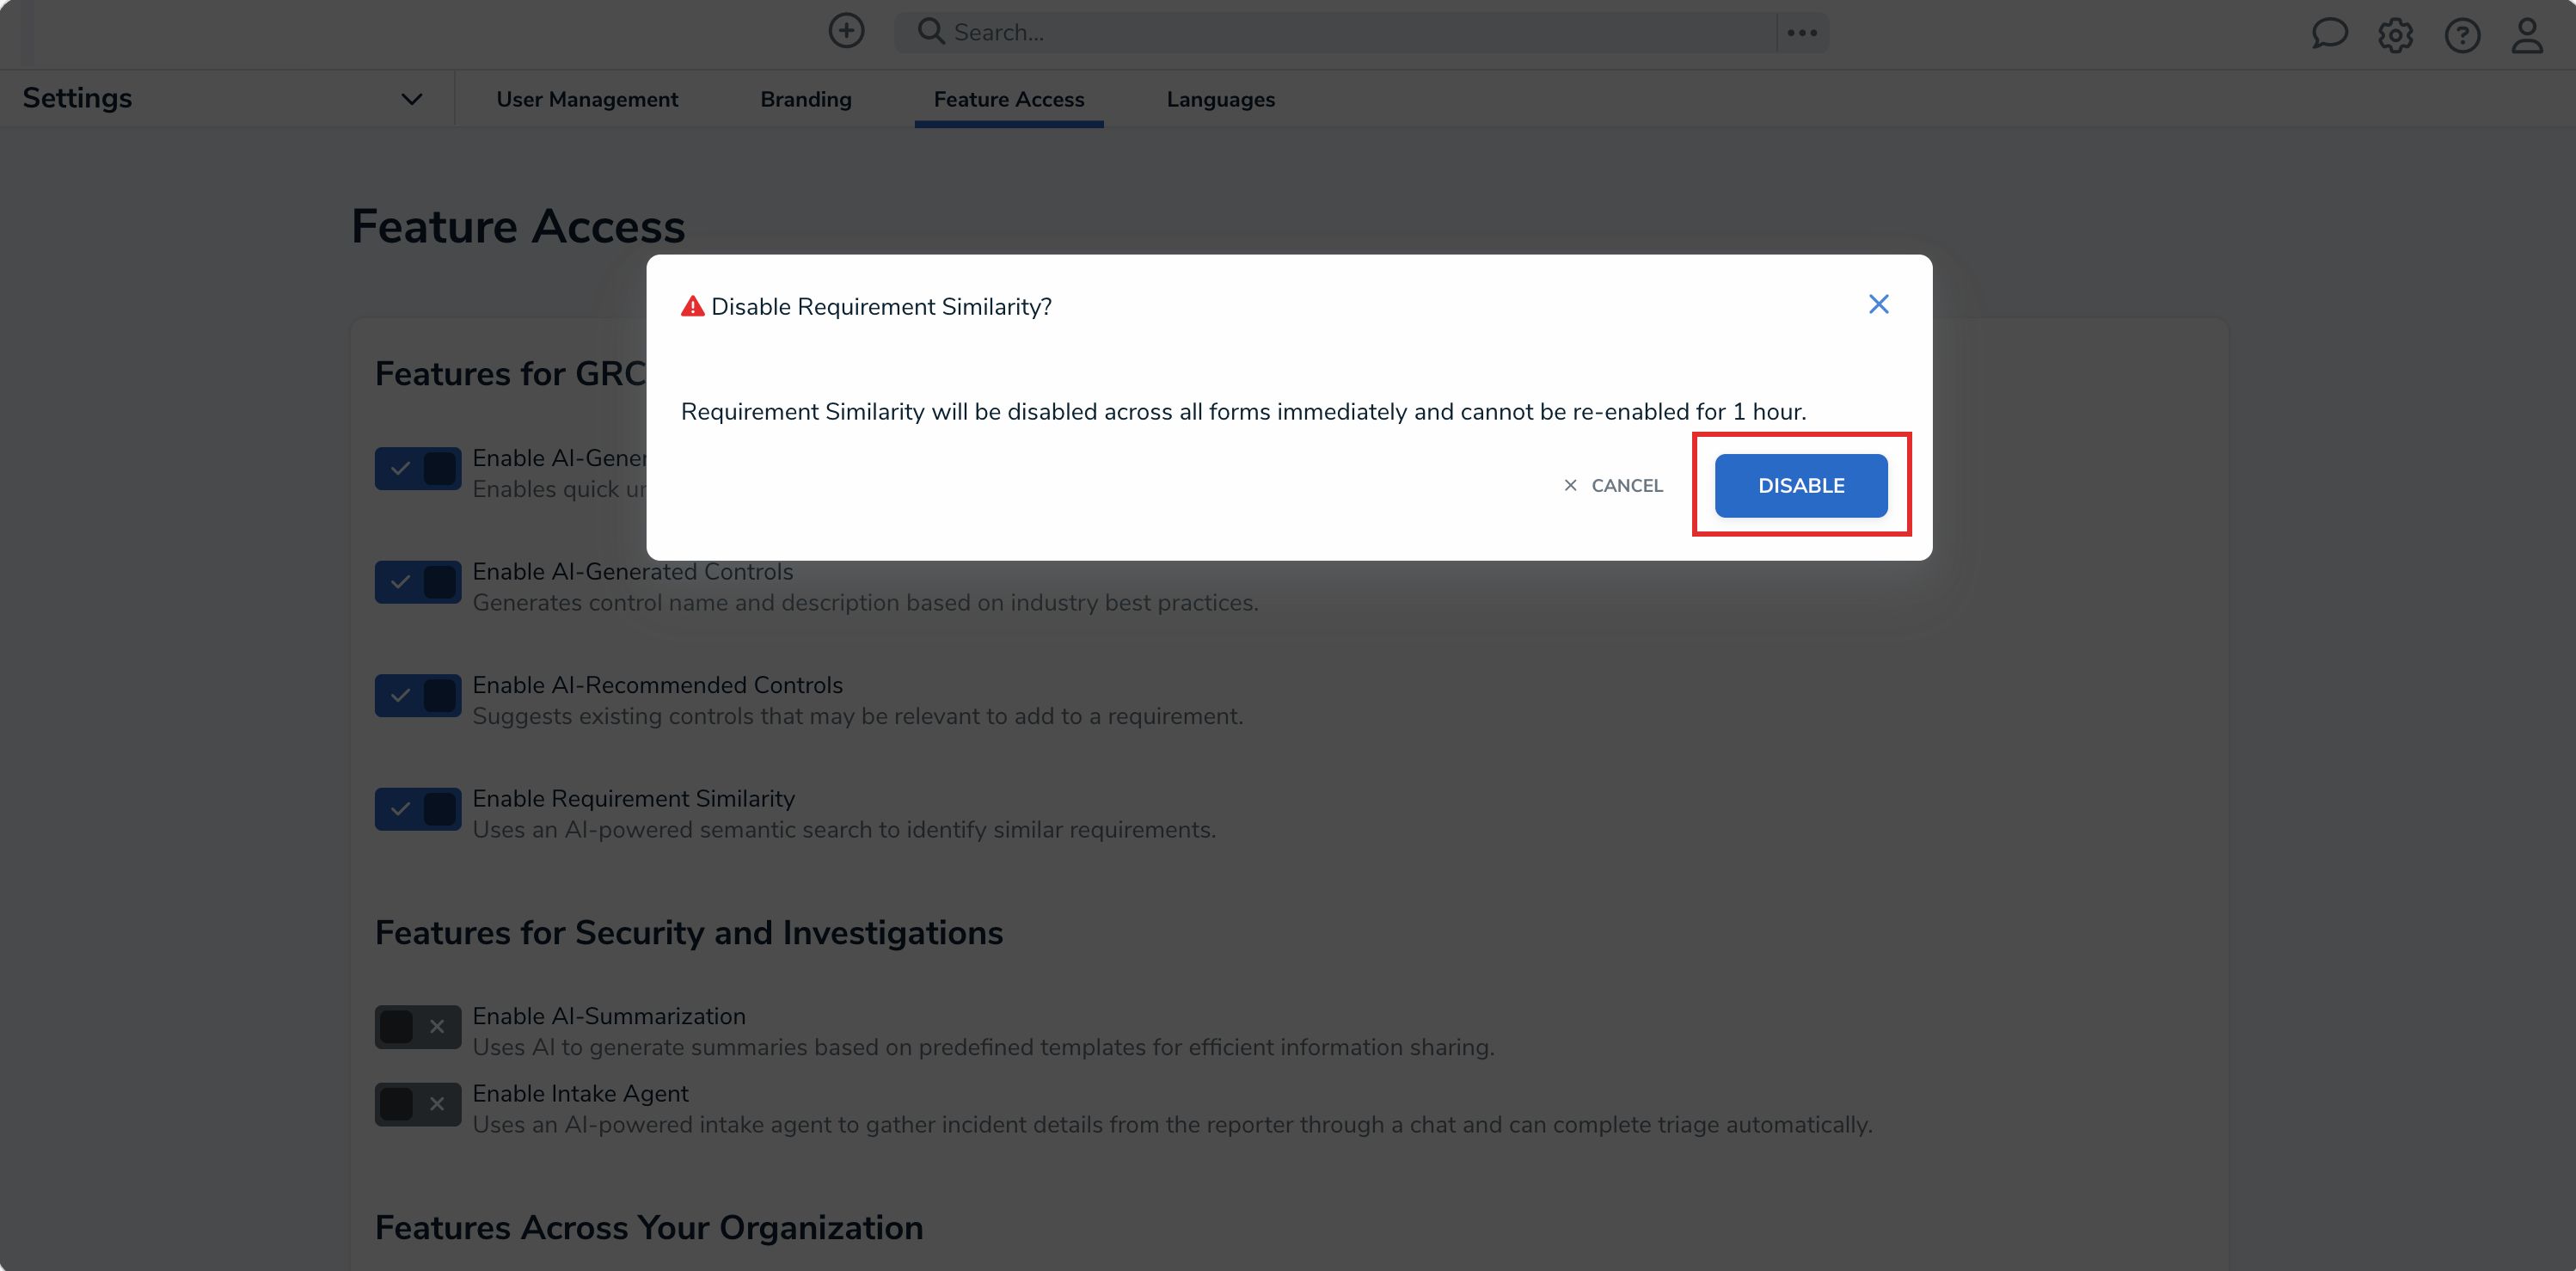The width and height of the screenshot is (2576, 1271).
Task: Toggle Enable AI-Generated Controls switch
Action: click(x=418, y=582)
